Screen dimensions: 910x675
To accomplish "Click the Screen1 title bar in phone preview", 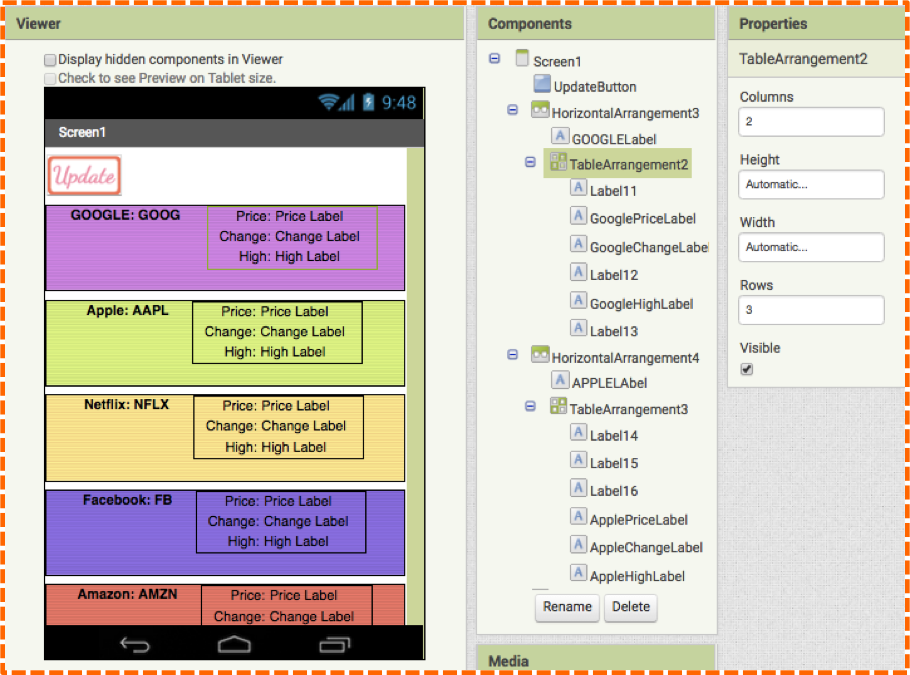I will pos(235,133).
